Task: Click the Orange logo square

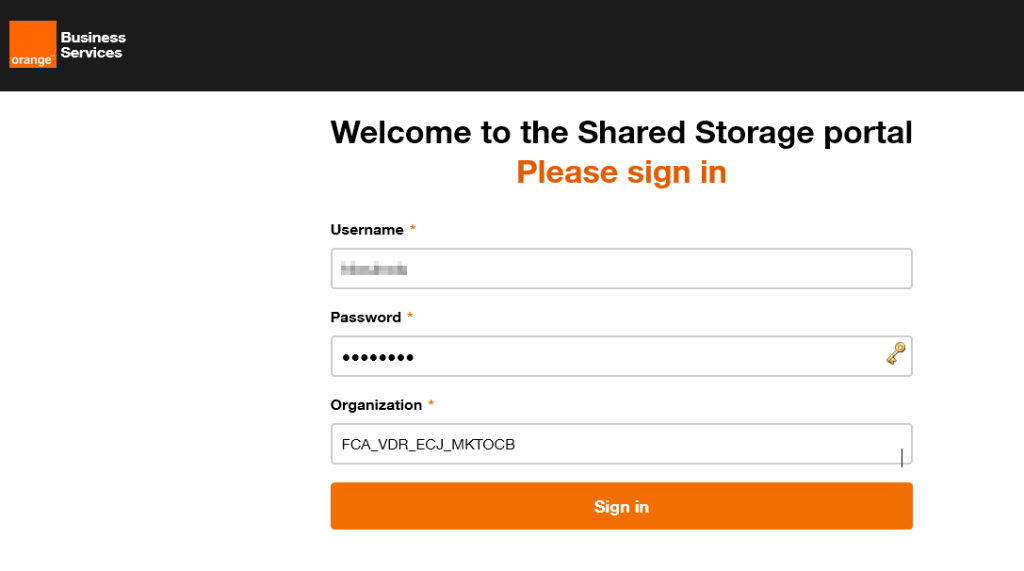Action: pyautogui.click(x=33, y=44)
